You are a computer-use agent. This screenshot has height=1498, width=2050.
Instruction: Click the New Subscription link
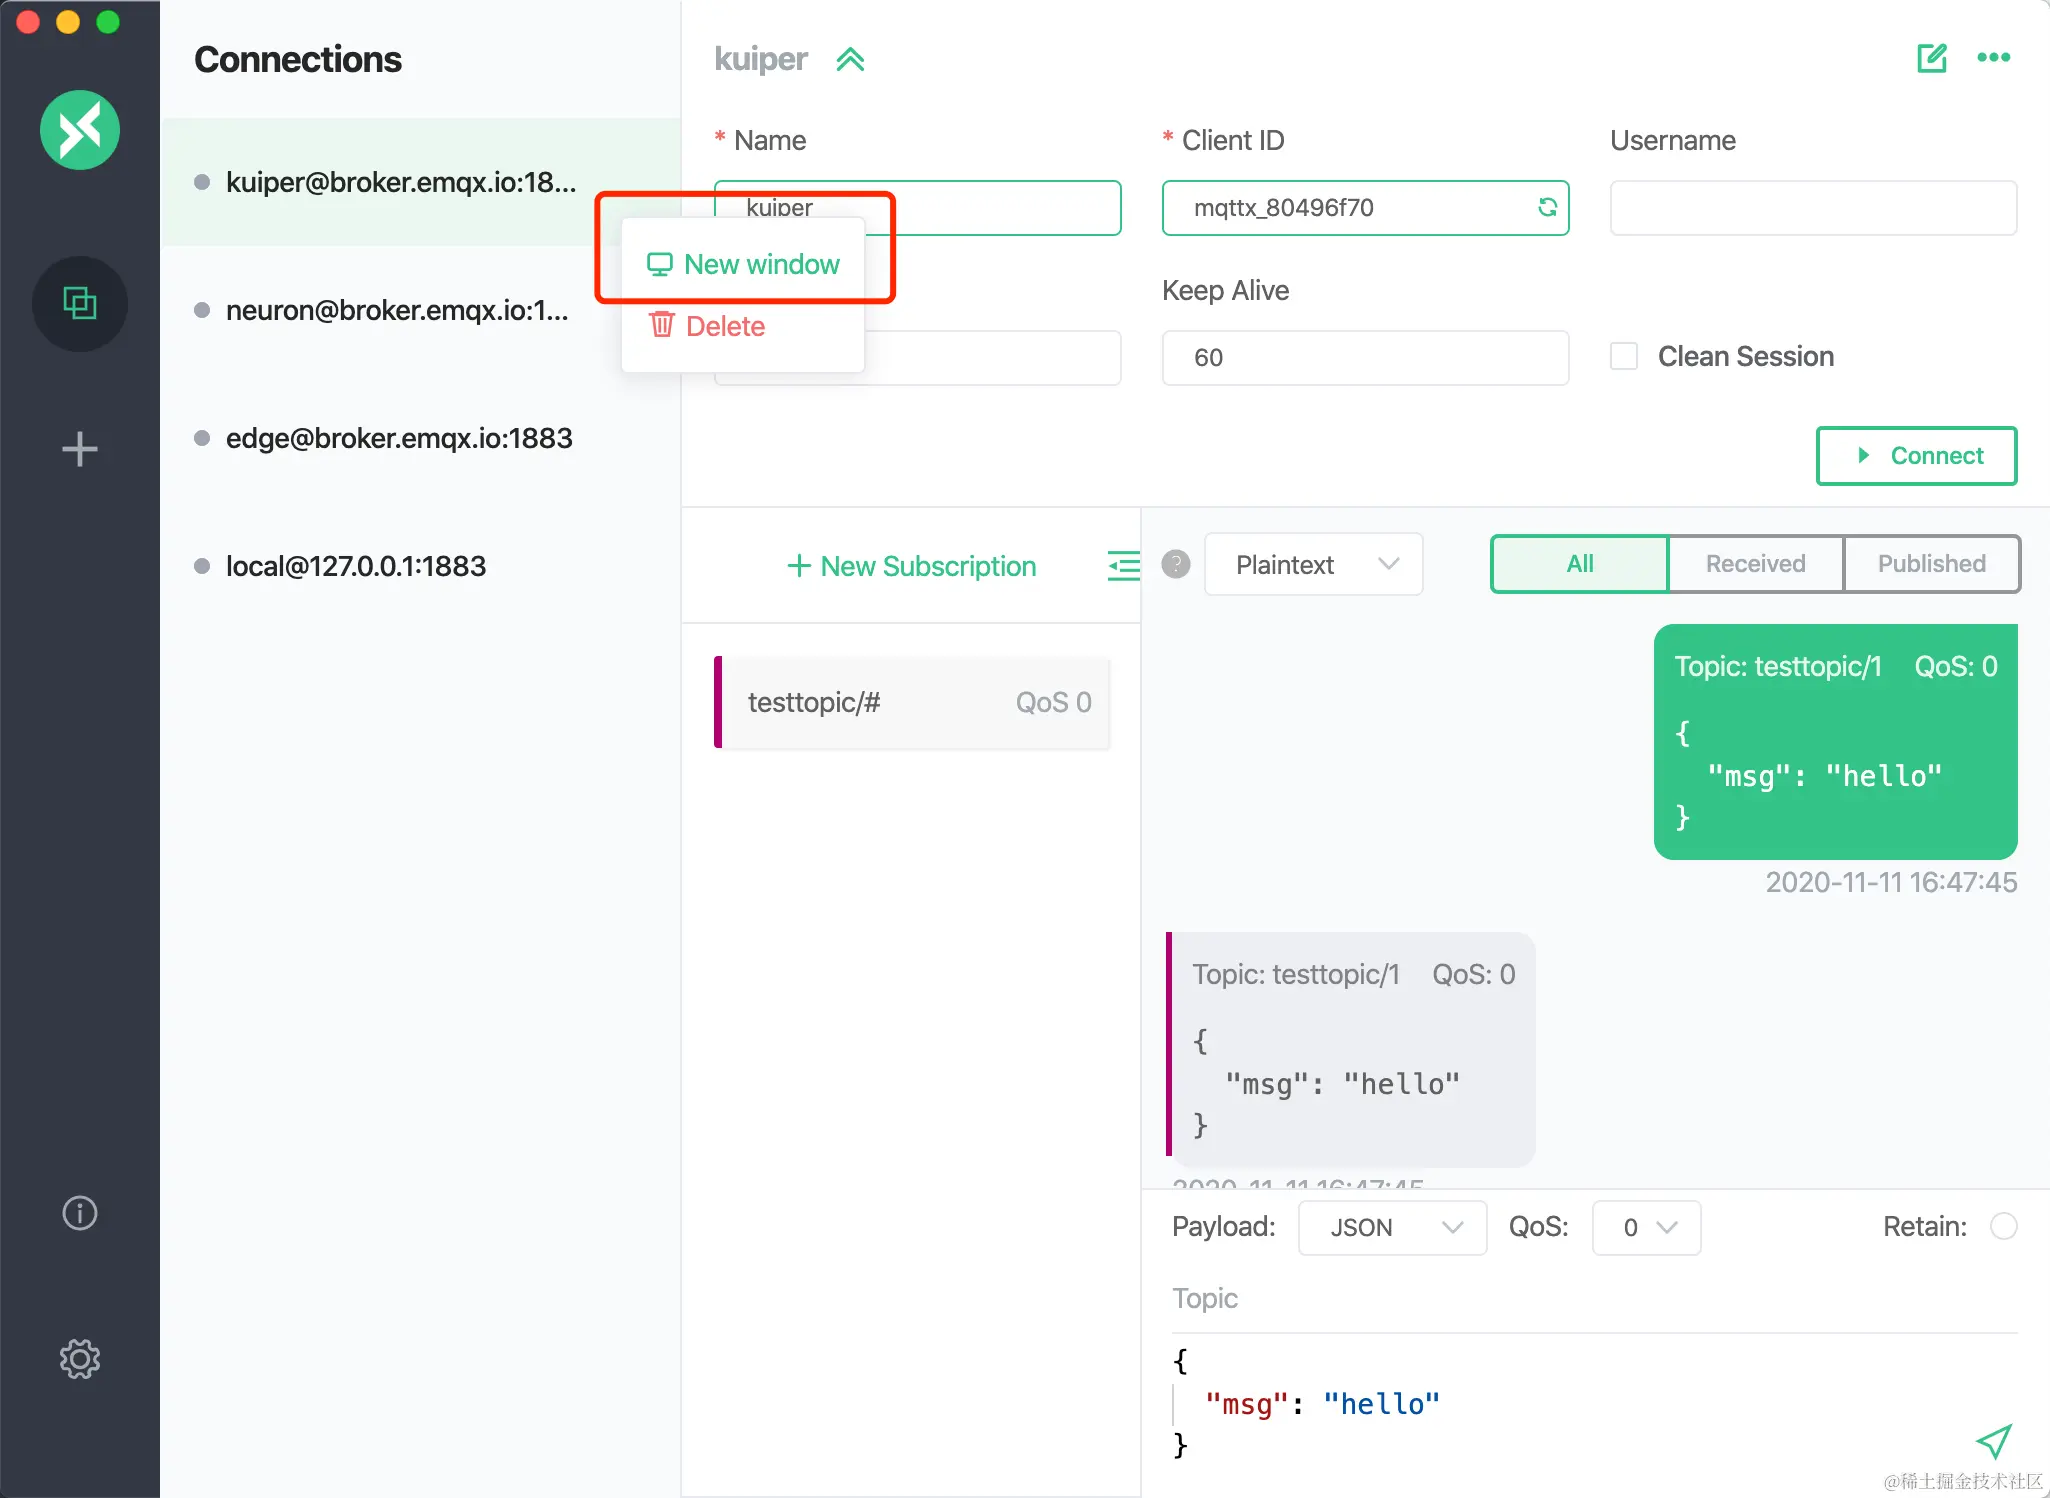coord(911,566)
